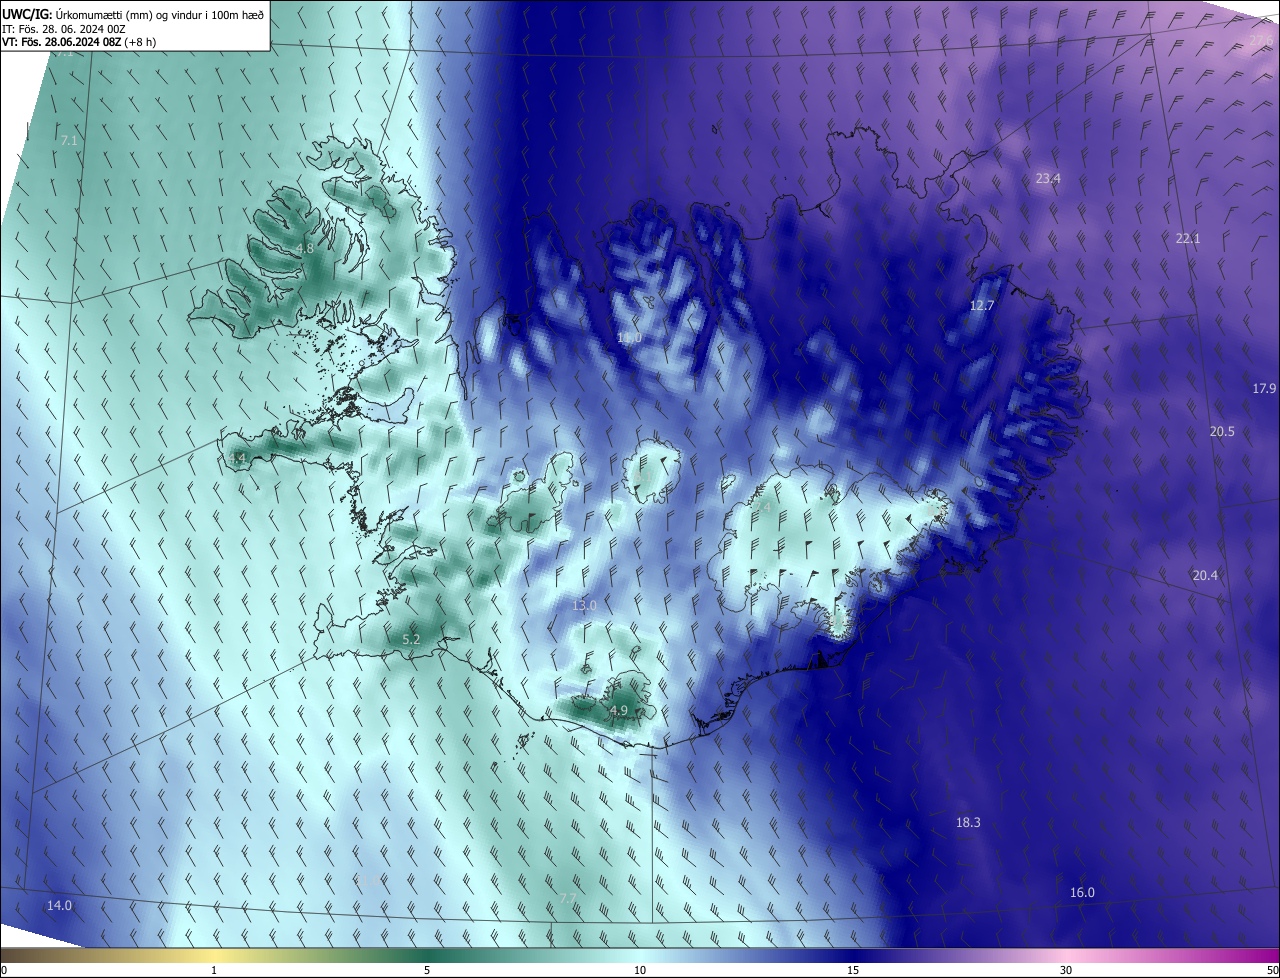This screenshot has height=978, width=1280.
Task: Click the 15 tick on the color scale
Action: click(x=853, y=970)
